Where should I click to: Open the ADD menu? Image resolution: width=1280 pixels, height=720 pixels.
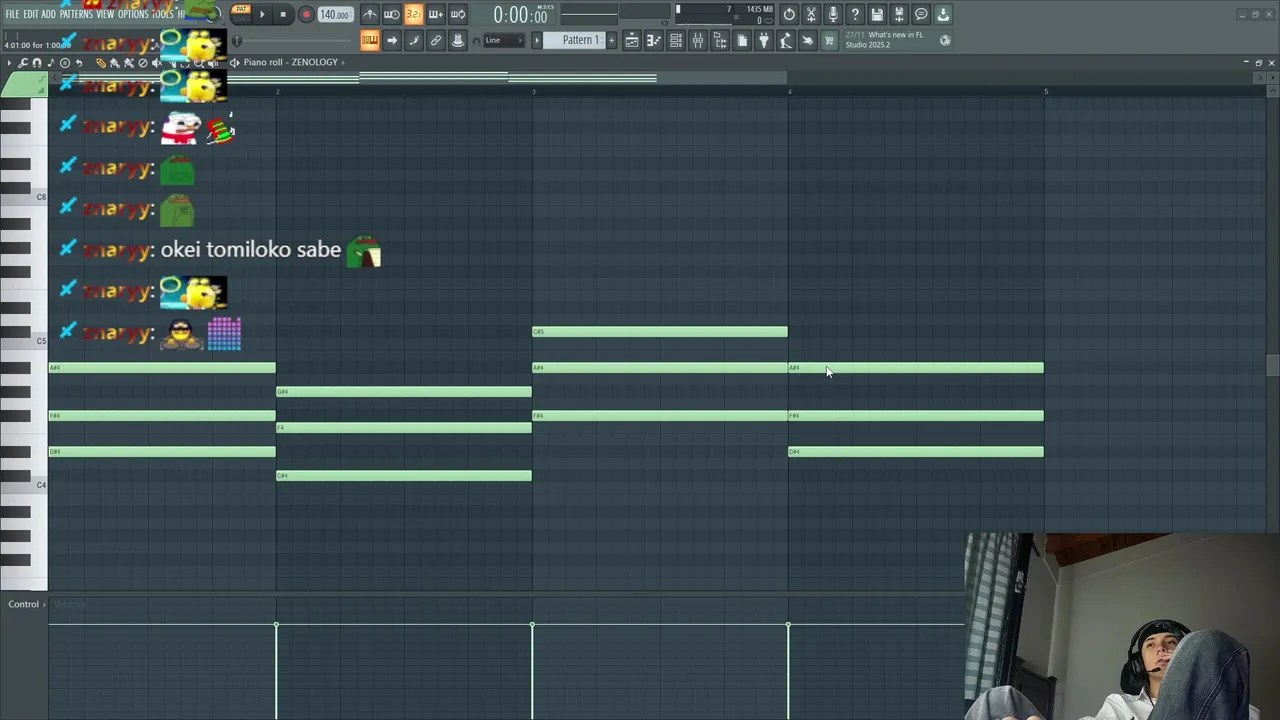(x=48, y=14)
